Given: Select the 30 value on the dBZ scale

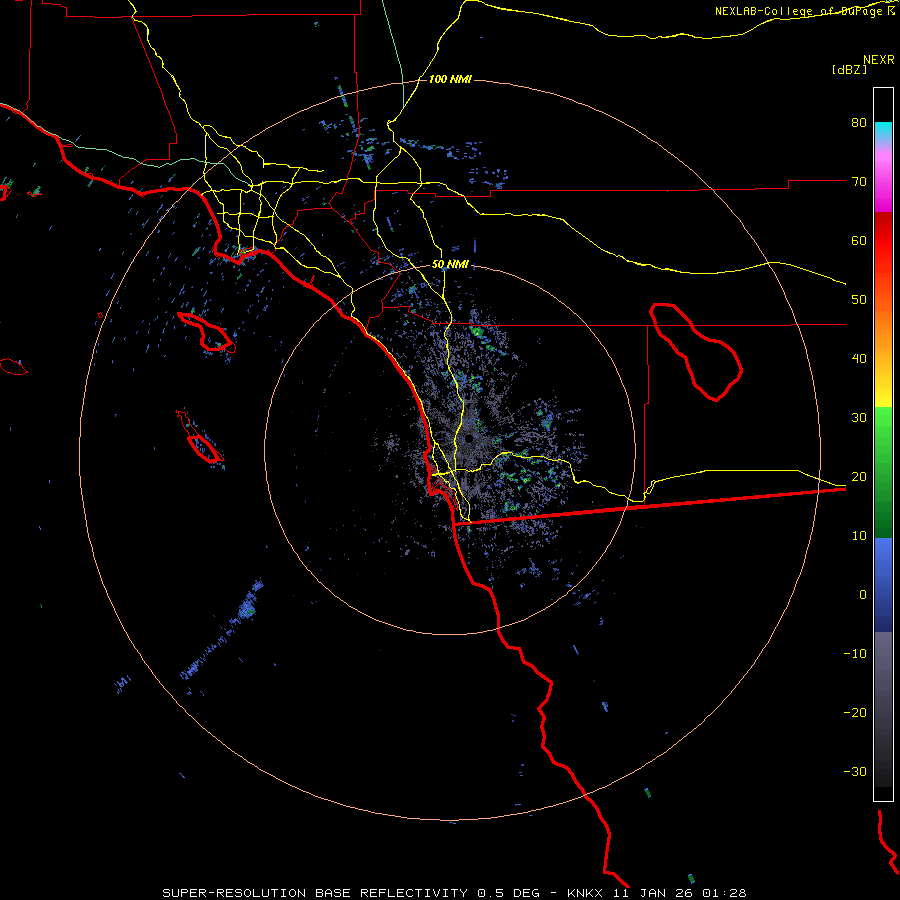Looking at the screenshot, I should point(859,418).
